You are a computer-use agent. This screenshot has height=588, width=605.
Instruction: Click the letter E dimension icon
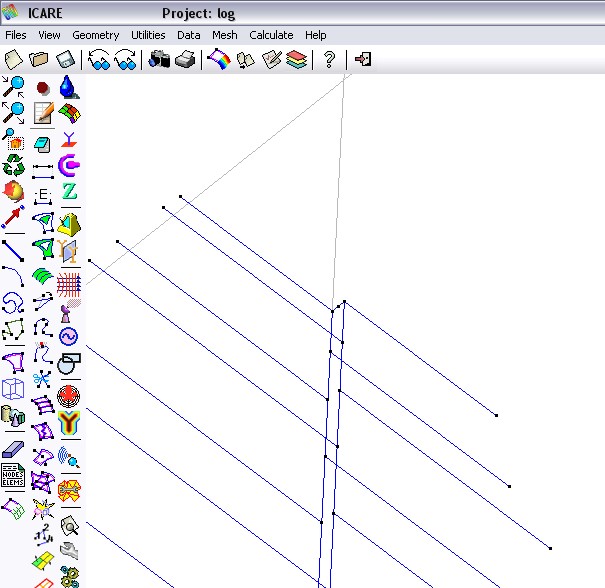[43, 196]
